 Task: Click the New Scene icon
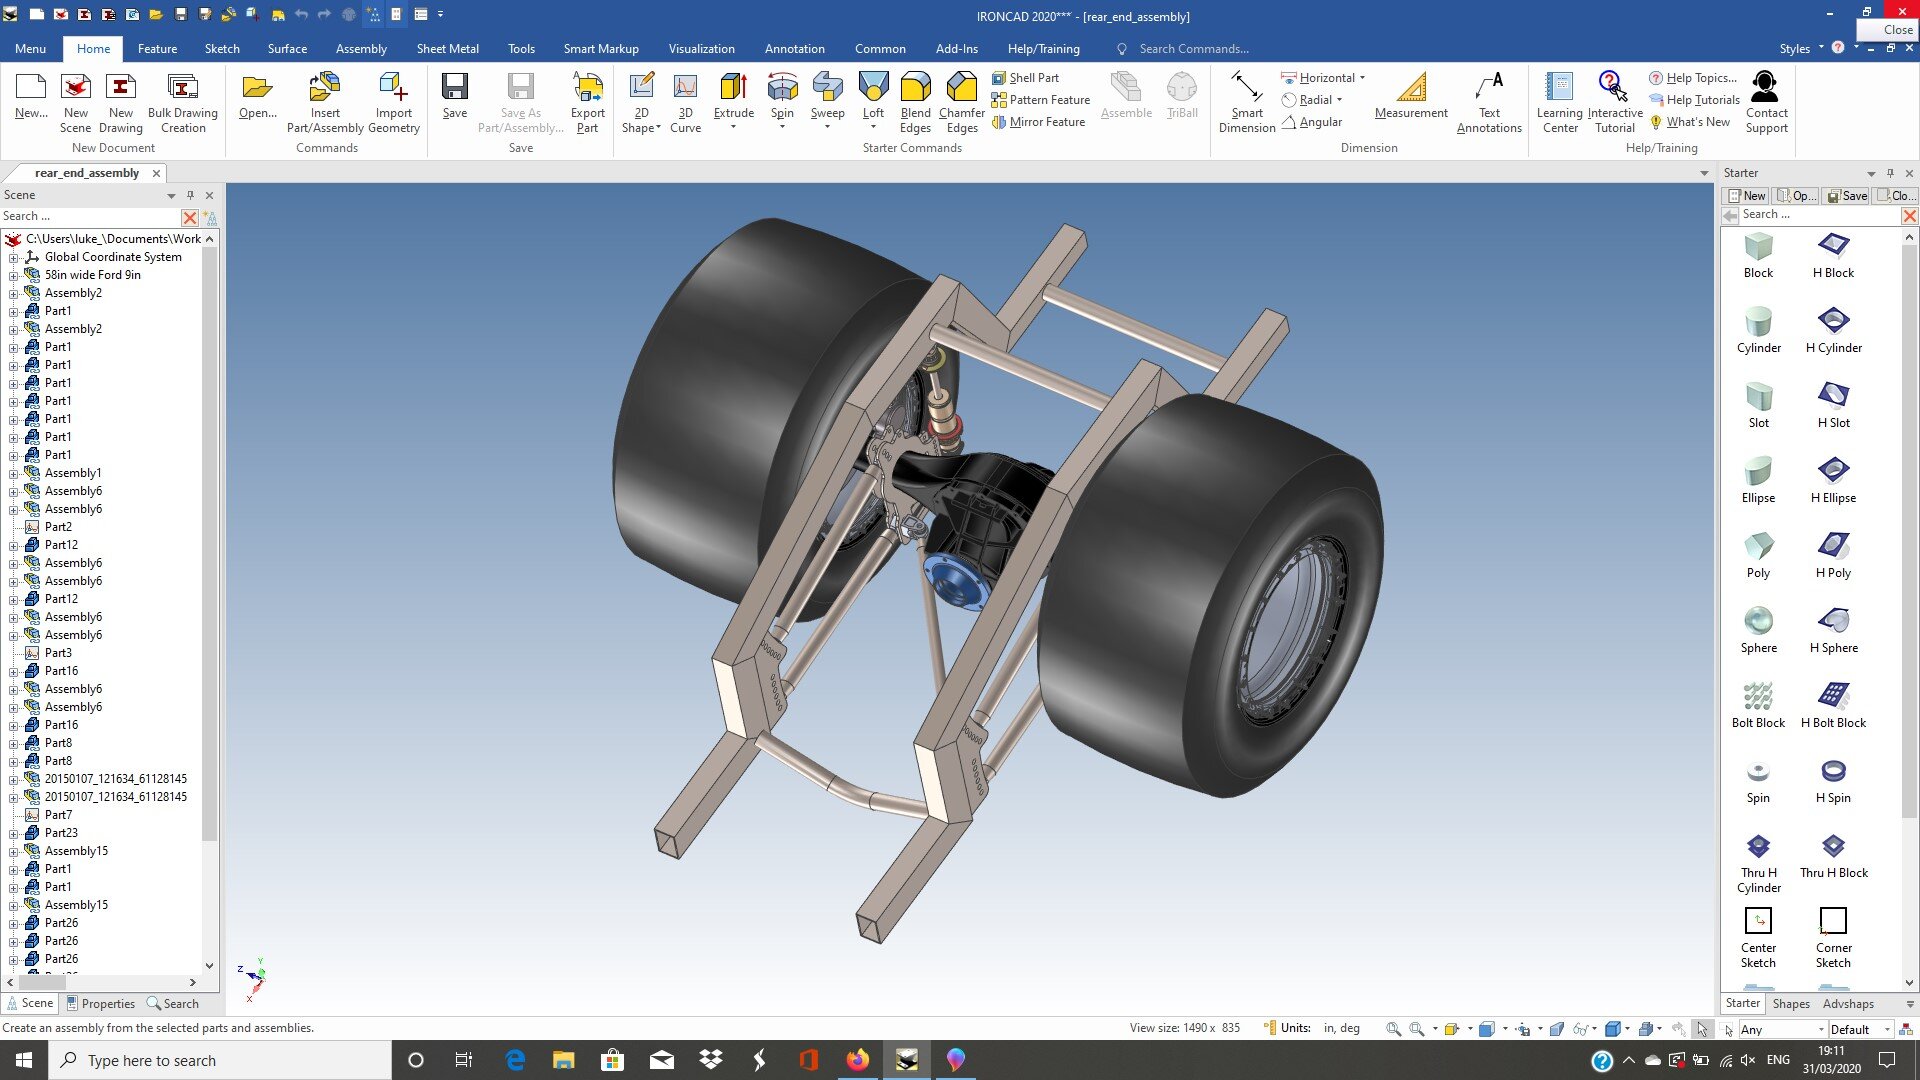click(x=75, y=102)
